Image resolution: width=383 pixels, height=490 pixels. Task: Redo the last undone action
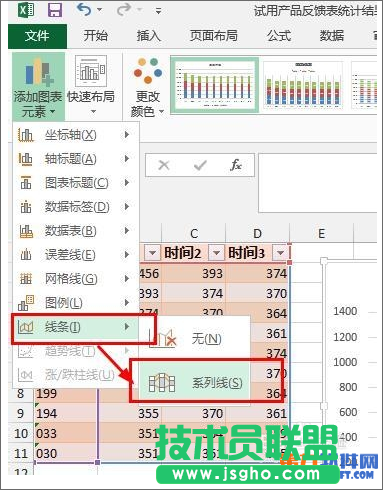coord(124,10)
